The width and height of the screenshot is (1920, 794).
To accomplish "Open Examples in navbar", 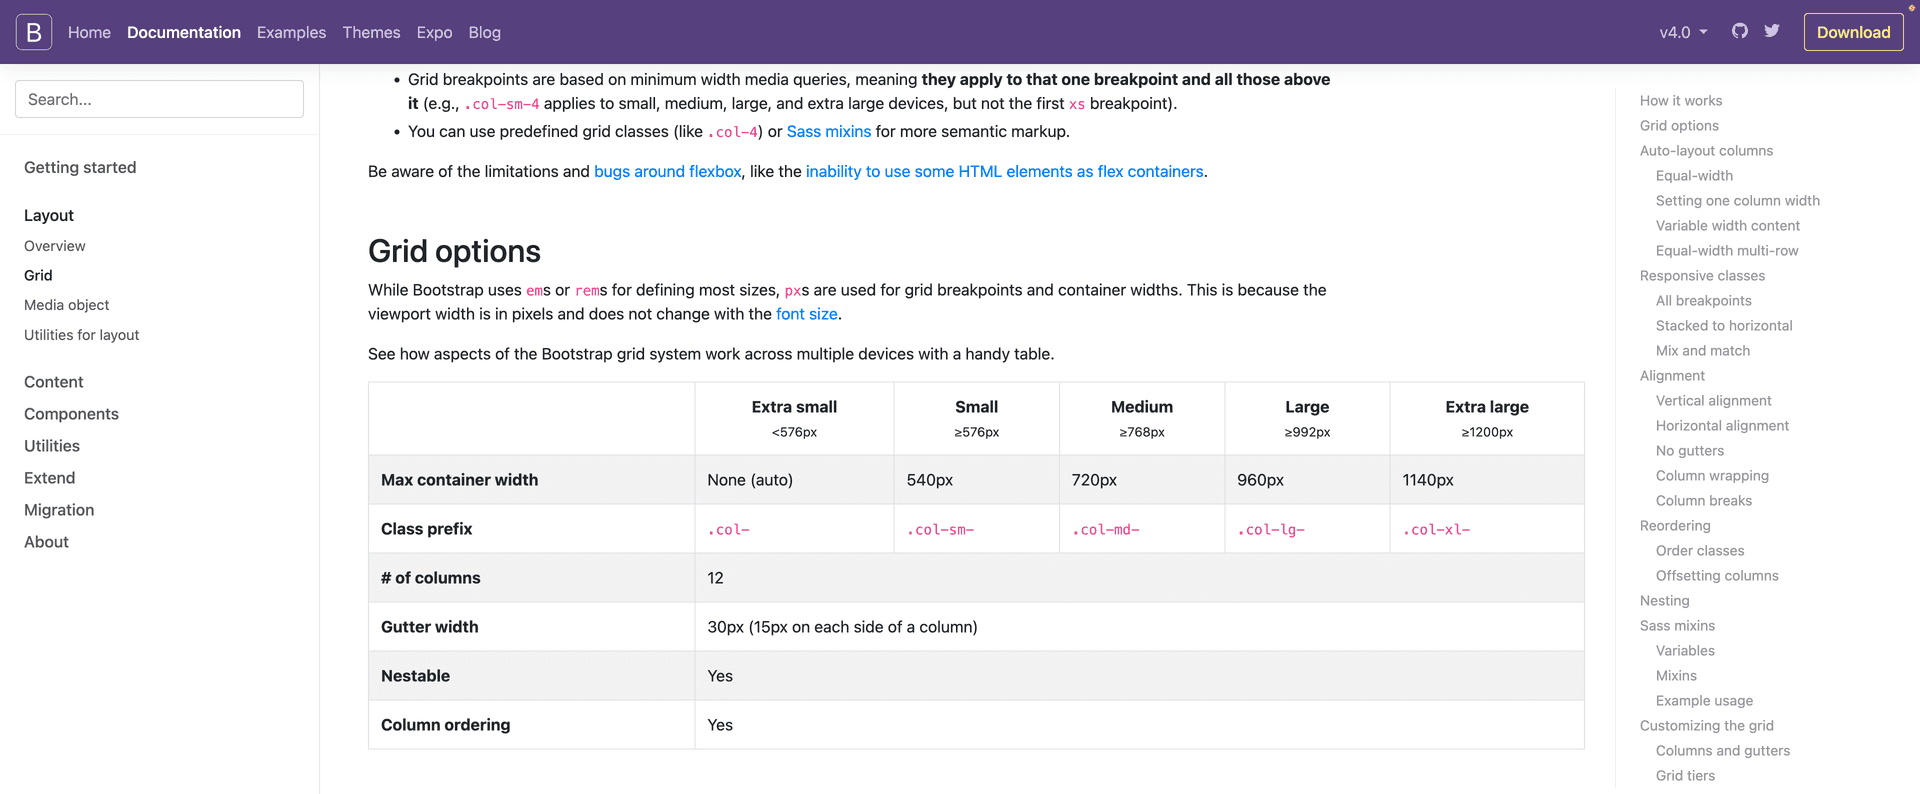I will 291,32.
